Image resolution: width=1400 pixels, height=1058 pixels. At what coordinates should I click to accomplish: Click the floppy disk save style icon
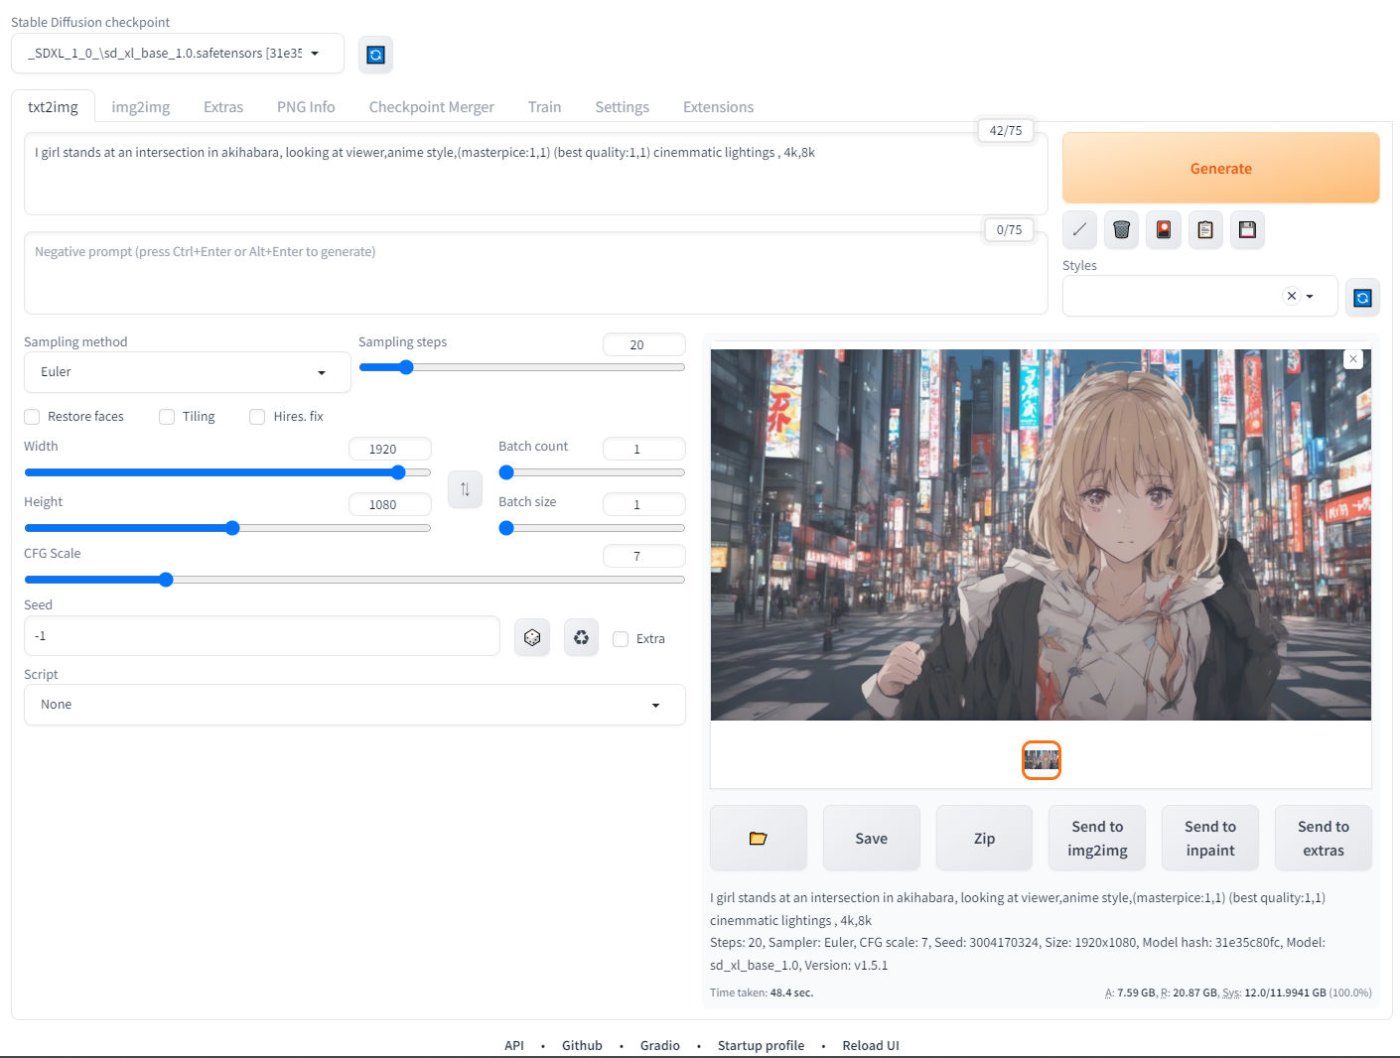pyautogui.click(x=1247, y=230)
